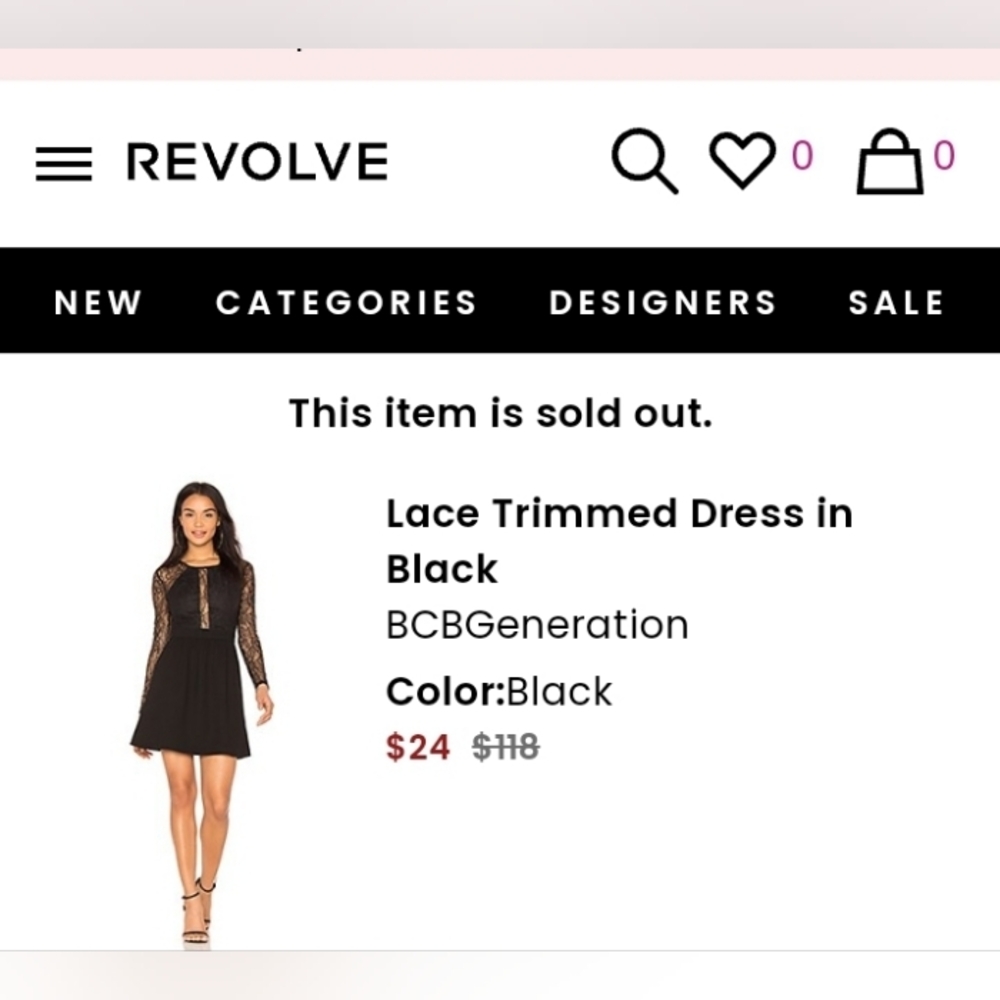Viewport: 1000px width, 1000px height.
Task: Open the wishlist heart icon
Action: click(x=742, y=159)
